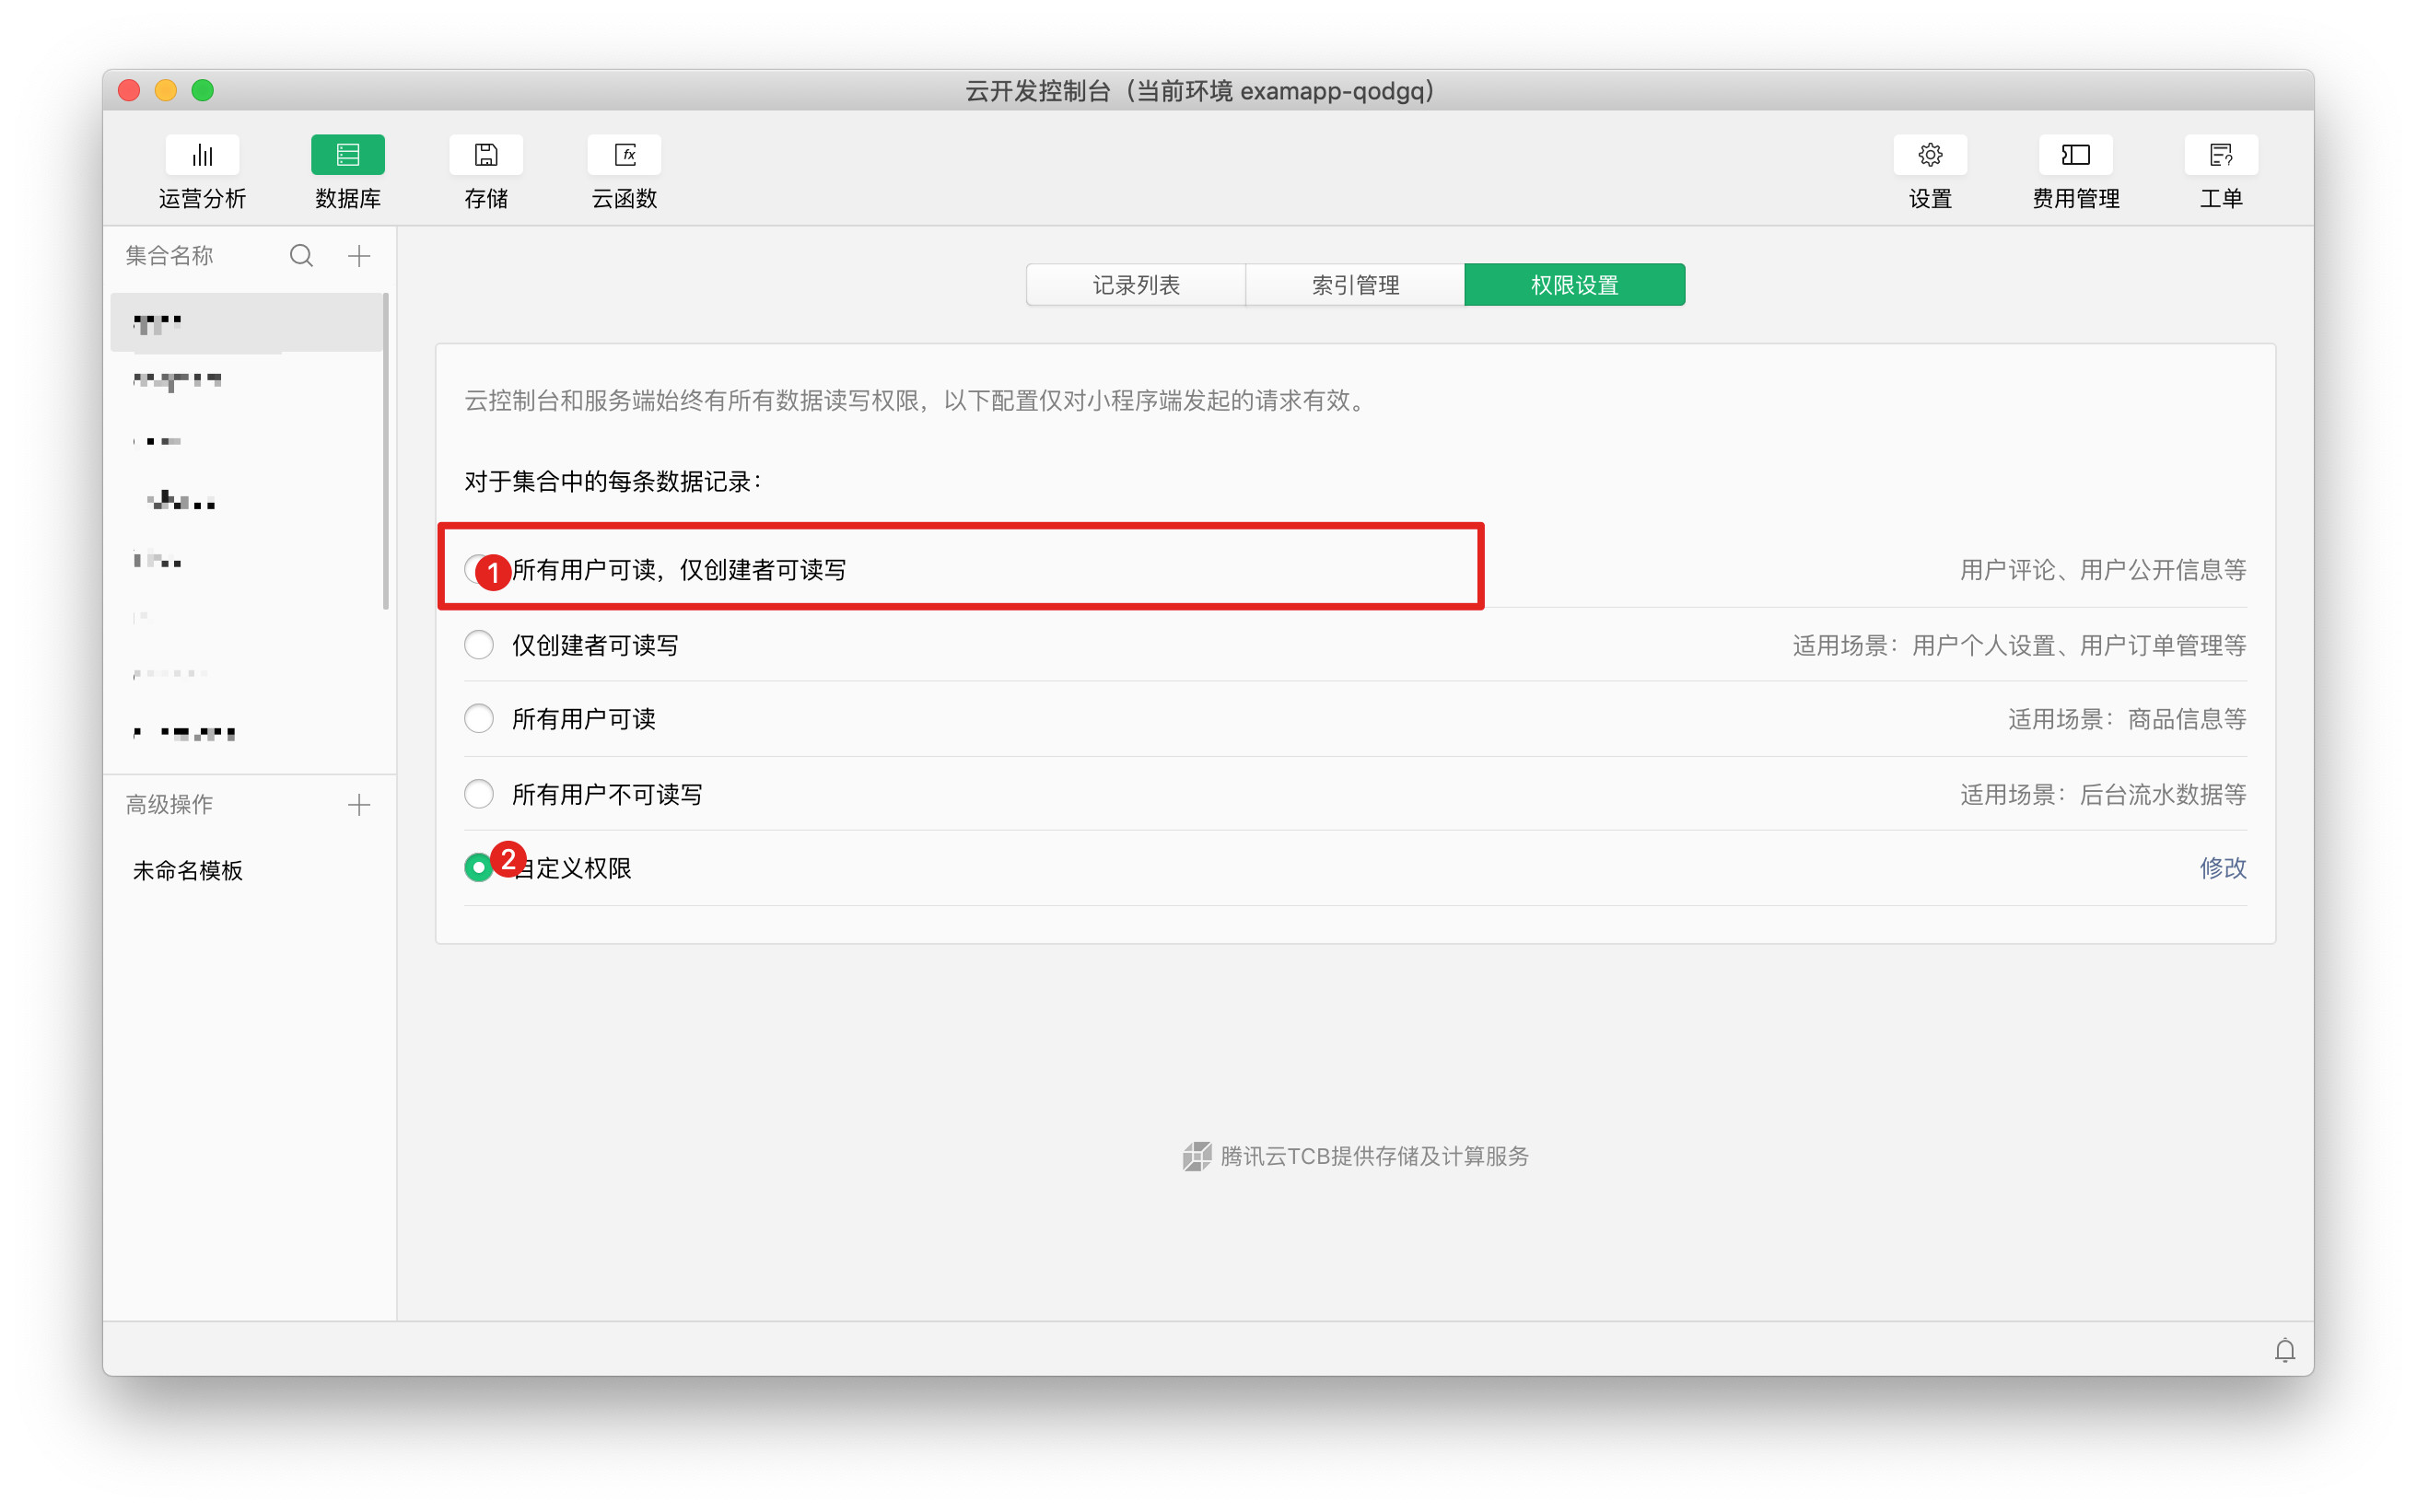This screenshot has height=1512, width=2417.
Task: Open the 运营分析 analytics icon
Action: 202,155
